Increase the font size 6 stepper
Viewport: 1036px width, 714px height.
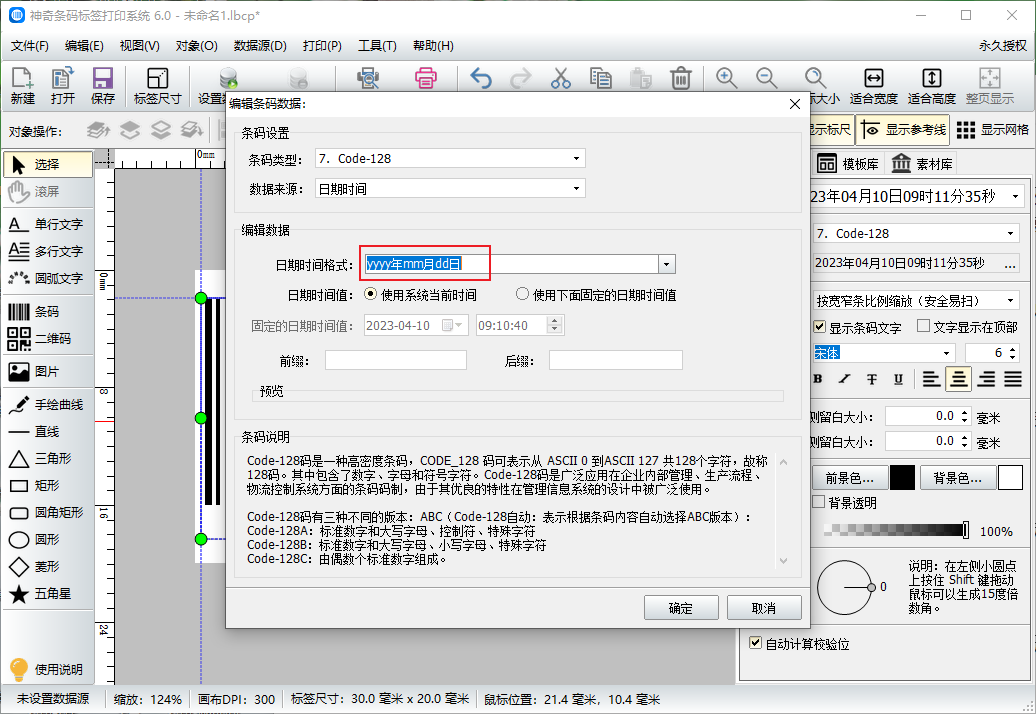1014,348
